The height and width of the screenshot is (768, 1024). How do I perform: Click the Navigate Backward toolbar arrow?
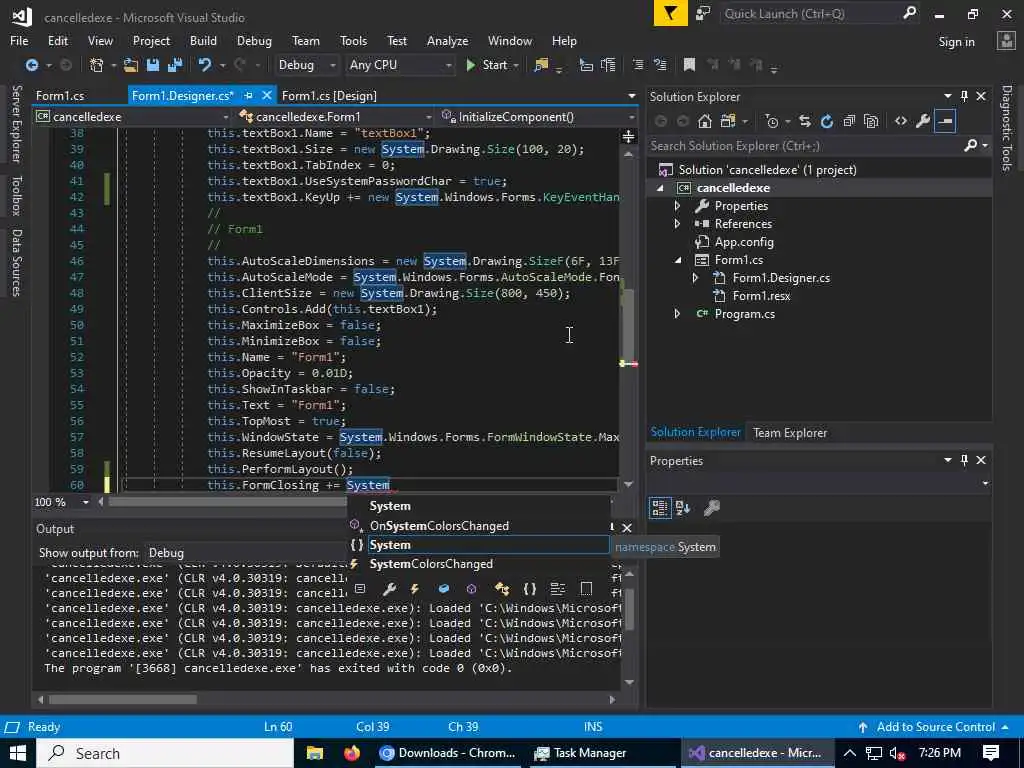pos(31,65)
